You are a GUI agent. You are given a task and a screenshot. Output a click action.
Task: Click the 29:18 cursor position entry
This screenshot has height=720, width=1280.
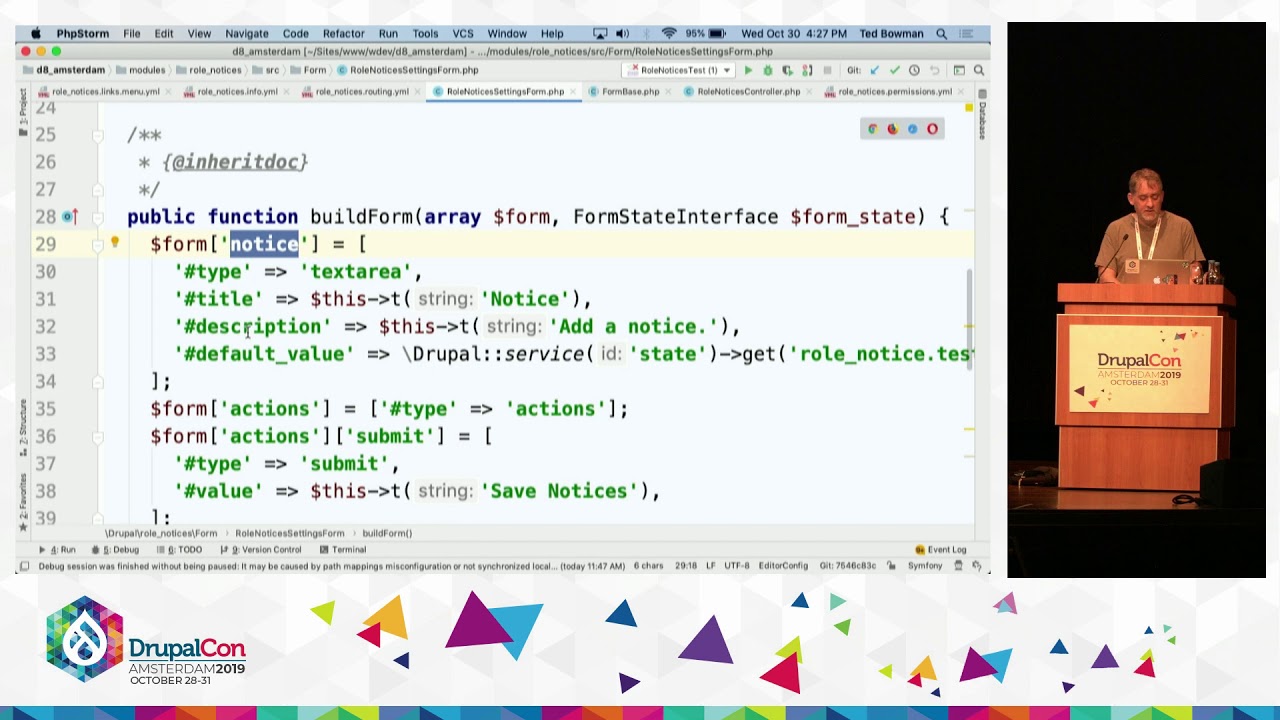(x=686, y=566)
